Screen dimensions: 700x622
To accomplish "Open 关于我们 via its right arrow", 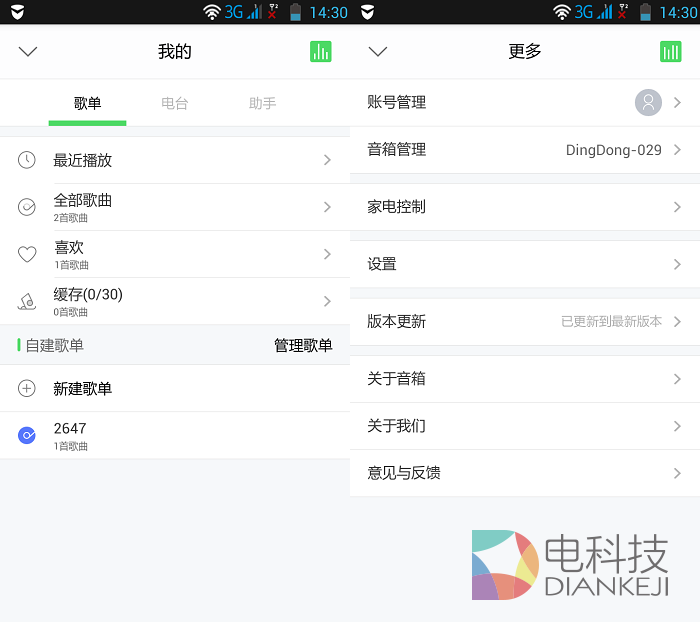I will coord(677,426).
